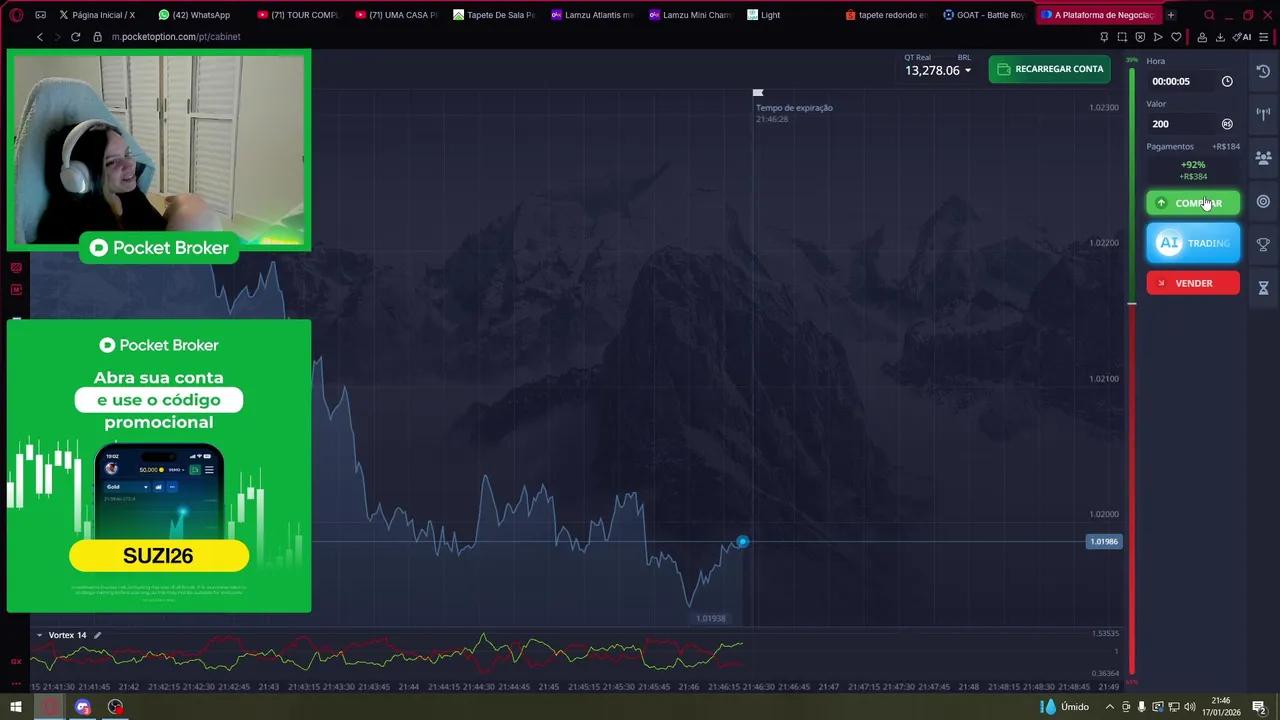Image resolution: width=1280 pixels, height=720 pixels.
Task: Open Opera GX from the taskbar
Action: coord(50,707)
